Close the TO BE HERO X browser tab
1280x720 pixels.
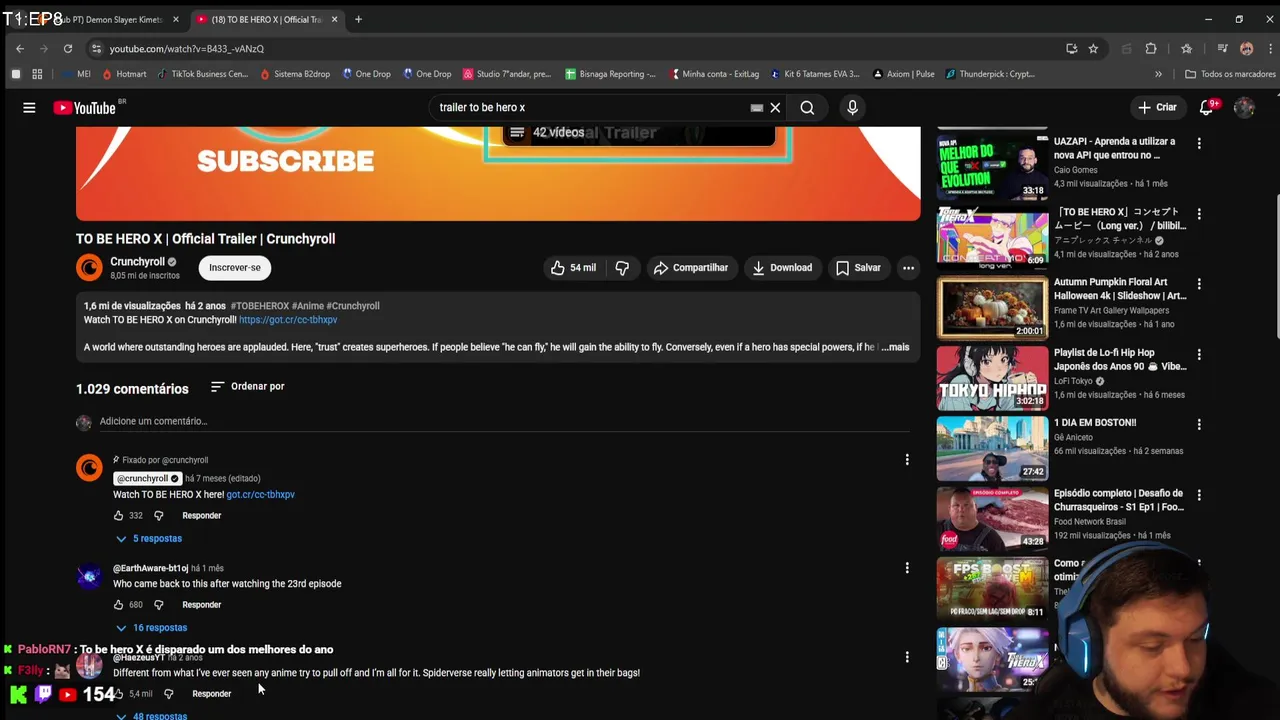[x=334, y=19]
